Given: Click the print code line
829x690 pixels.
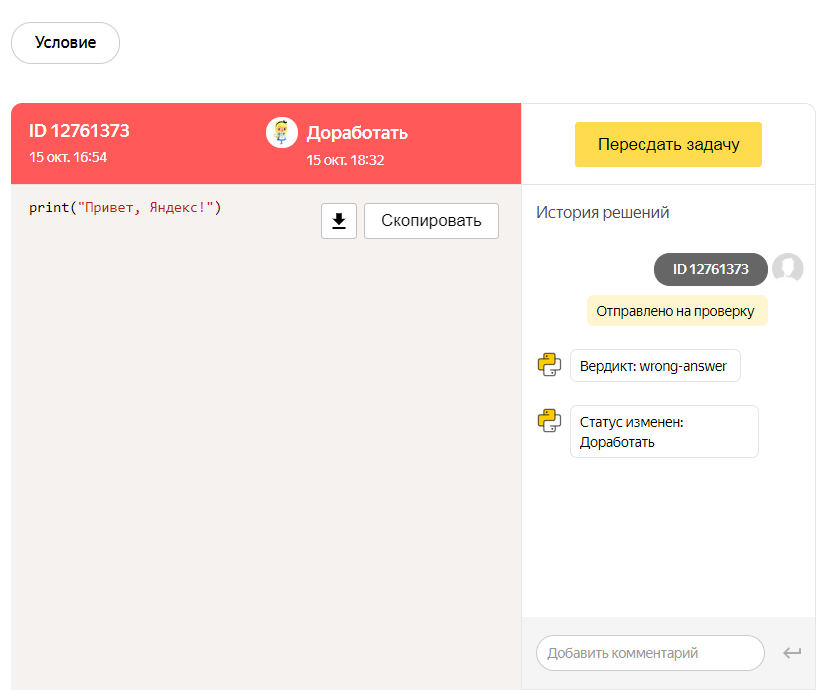Looking at the screenshot, I should pyautogui.click(x=125, y=207).
